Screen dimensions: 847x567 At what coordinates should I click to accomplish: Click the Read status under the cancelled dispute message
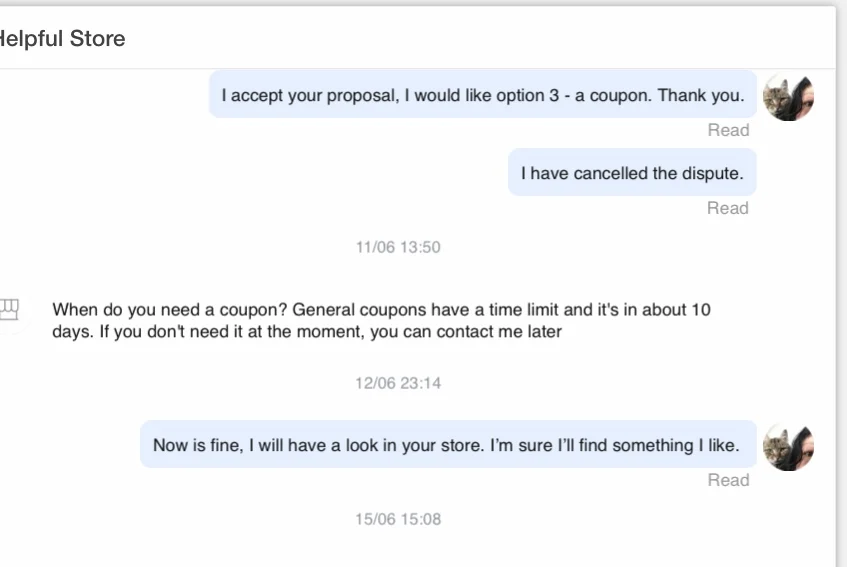coord(728,208)
